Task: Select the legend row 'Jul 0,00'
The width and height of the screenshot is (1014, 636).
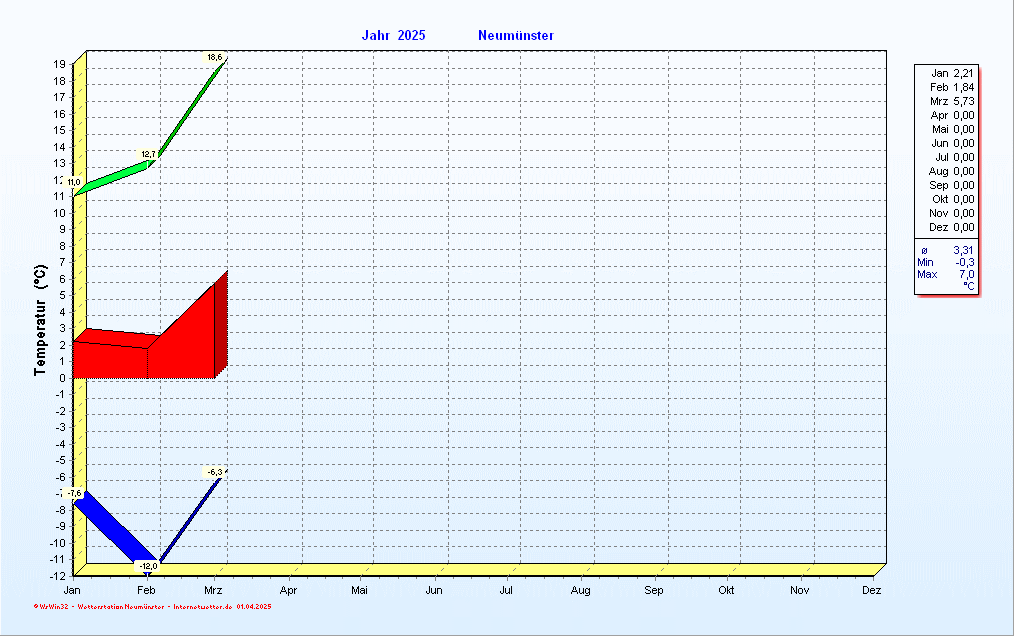Action: [953, 157]
